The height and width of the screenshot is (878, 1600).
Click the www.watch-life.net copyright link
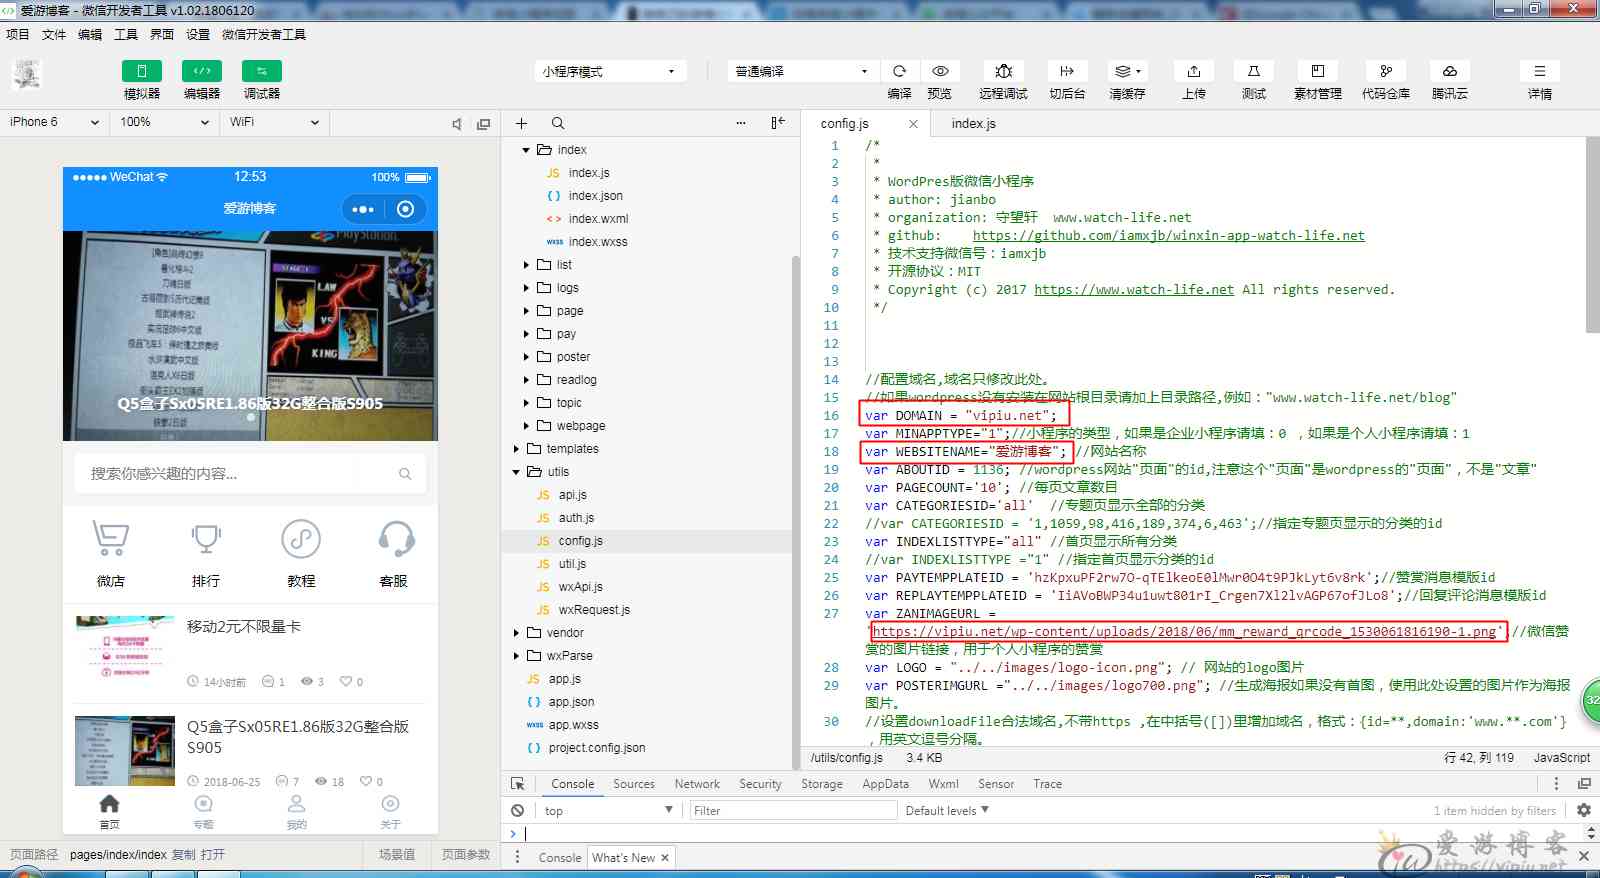click(x=1133, y=290)
